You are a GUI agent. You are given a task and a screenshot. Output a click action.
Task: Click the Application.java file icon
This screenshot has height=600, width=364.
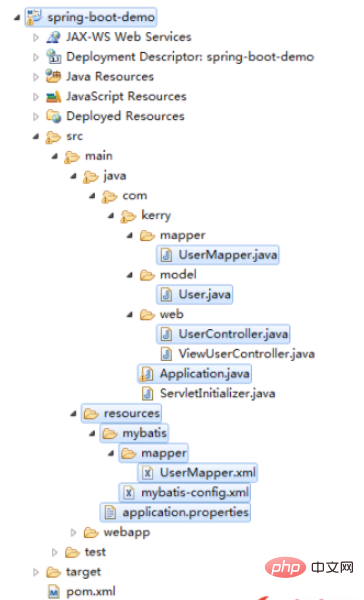click(x=147, y=374)
